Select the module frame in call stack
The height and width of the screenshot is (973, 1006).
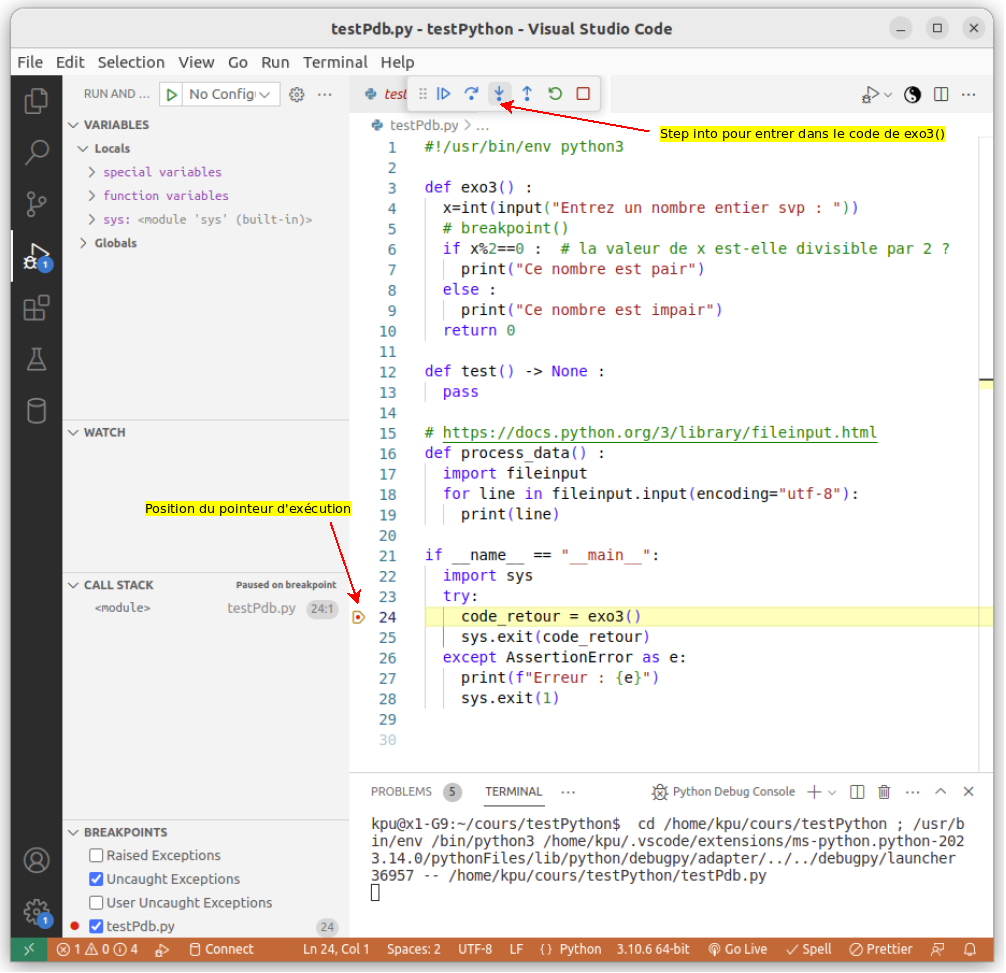coord(206,609)
